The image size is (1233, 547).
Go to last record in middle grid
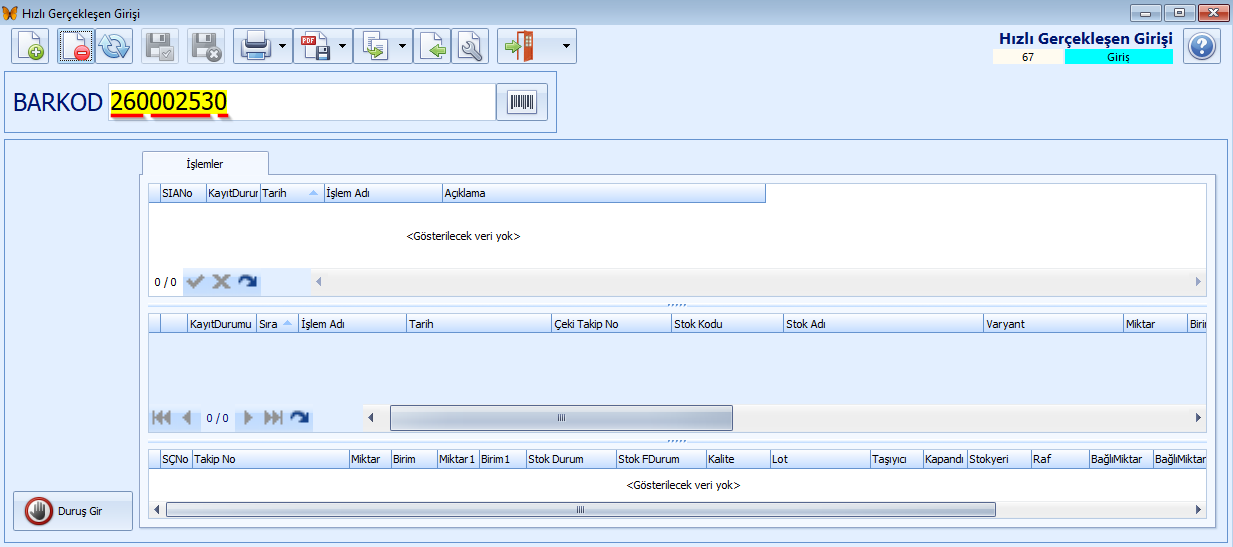pyautogui.click(x=273, y=418)
